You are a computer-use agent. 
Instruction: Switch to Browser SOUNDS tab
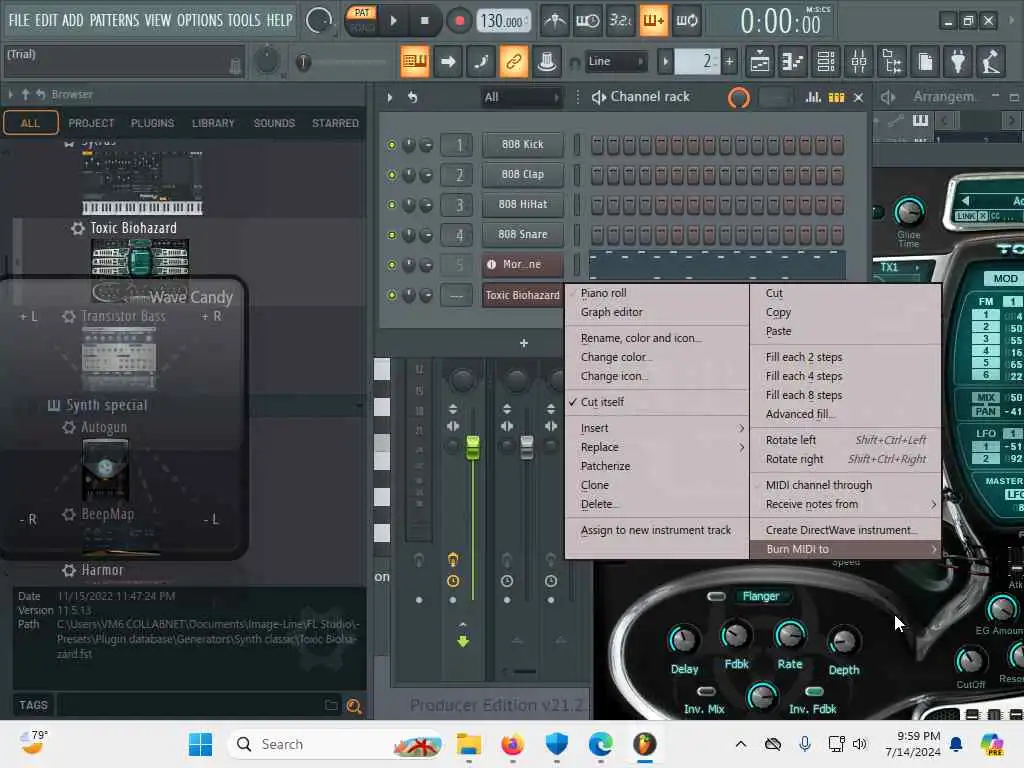(x=274, y=123)
